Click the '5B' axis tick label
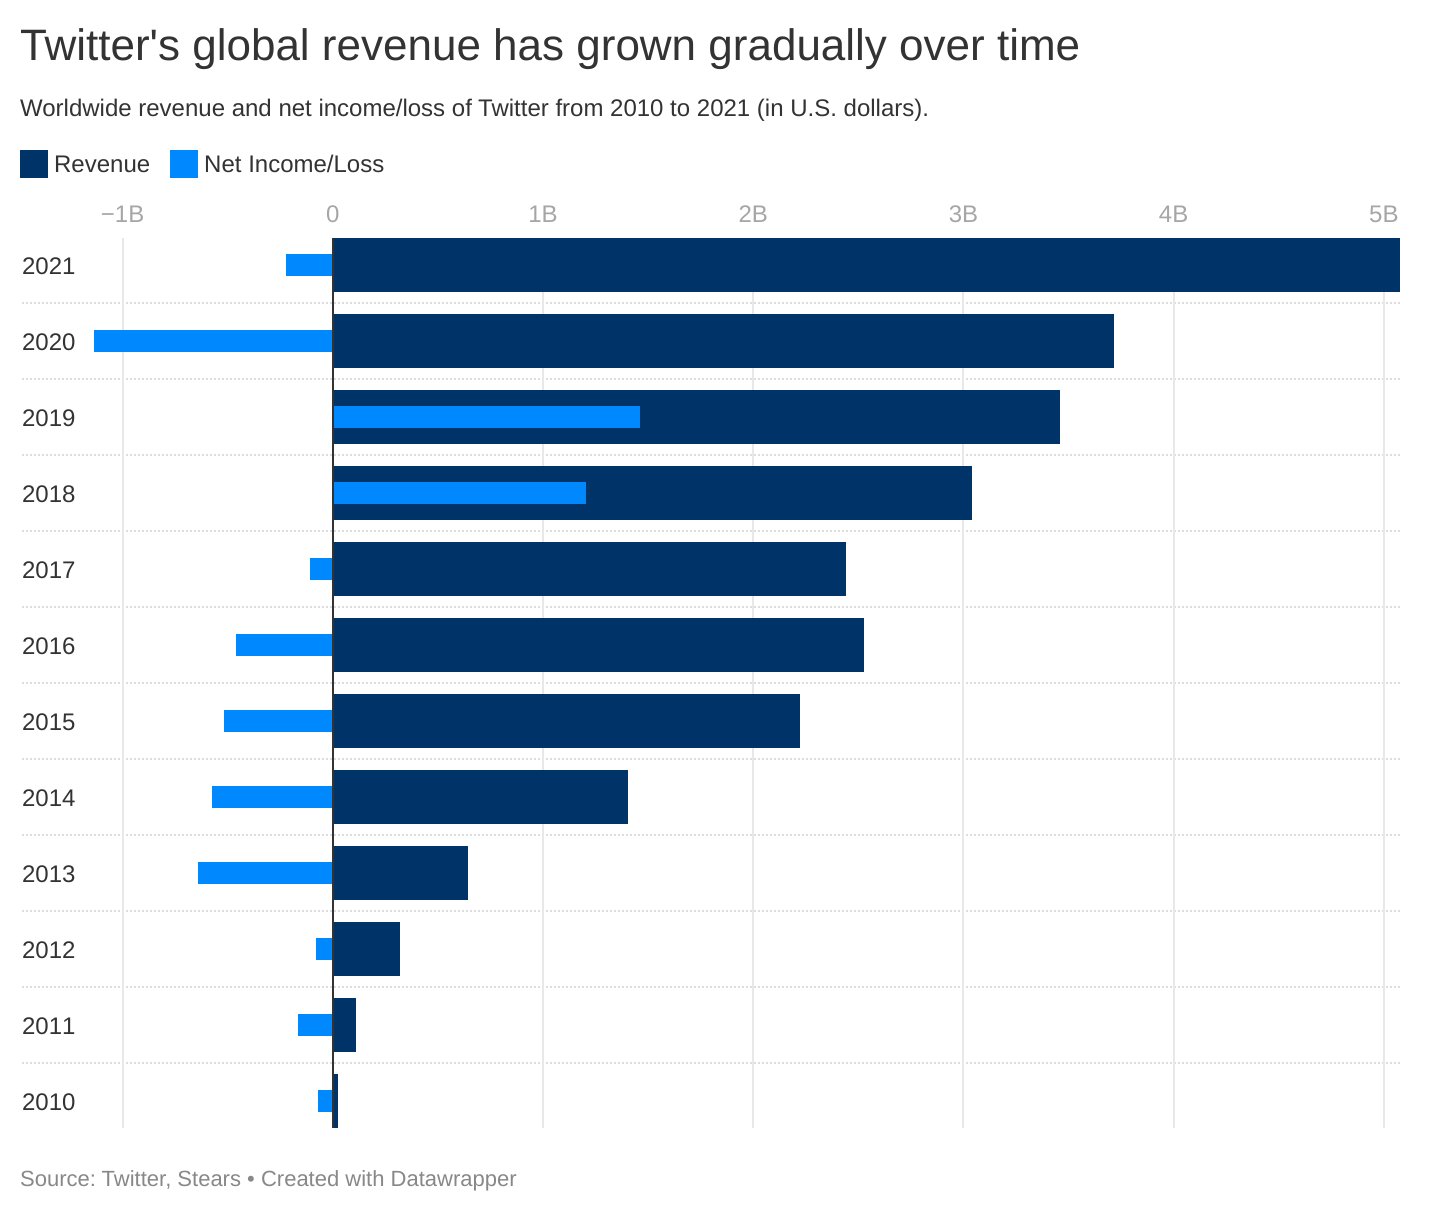Screen dimensions: 1440x1214 (x=1383, y=214)
